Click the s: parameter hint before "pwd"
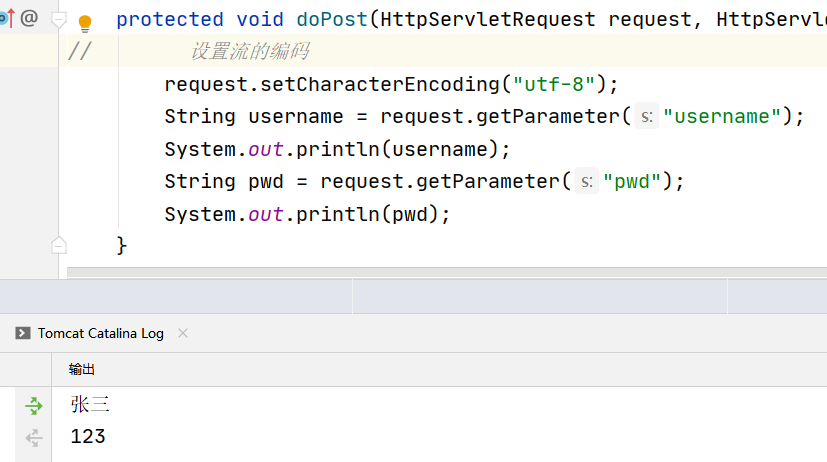This screenshot has height=462, width=827. [x=586, y=182]
